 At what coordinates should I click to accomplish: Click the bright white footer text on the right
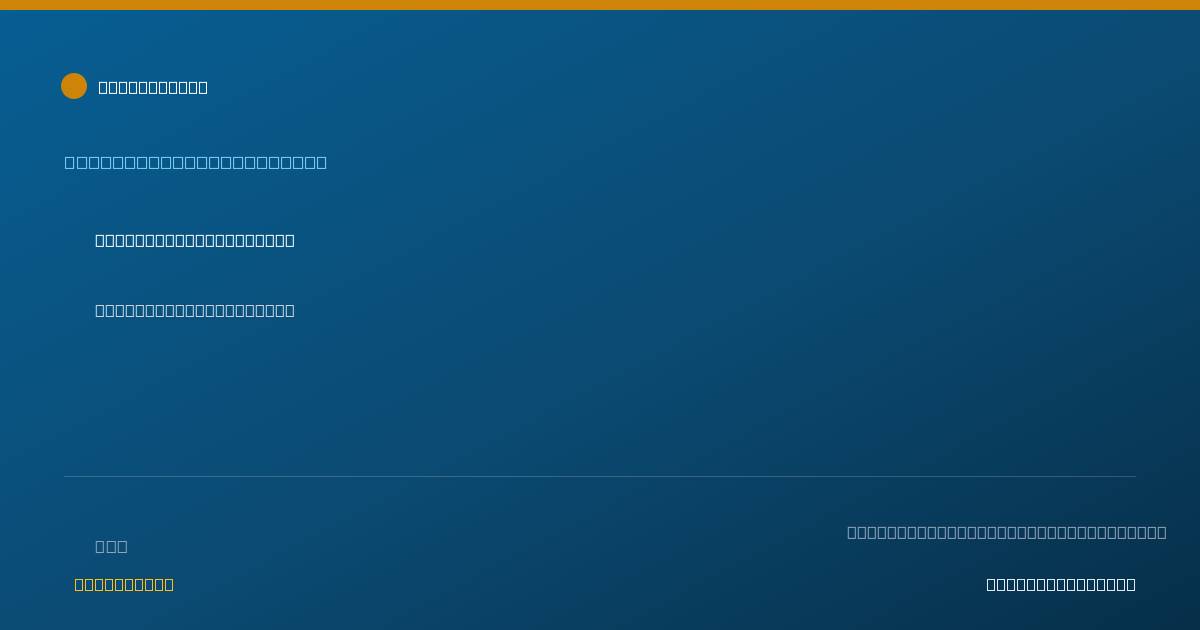1061,584
